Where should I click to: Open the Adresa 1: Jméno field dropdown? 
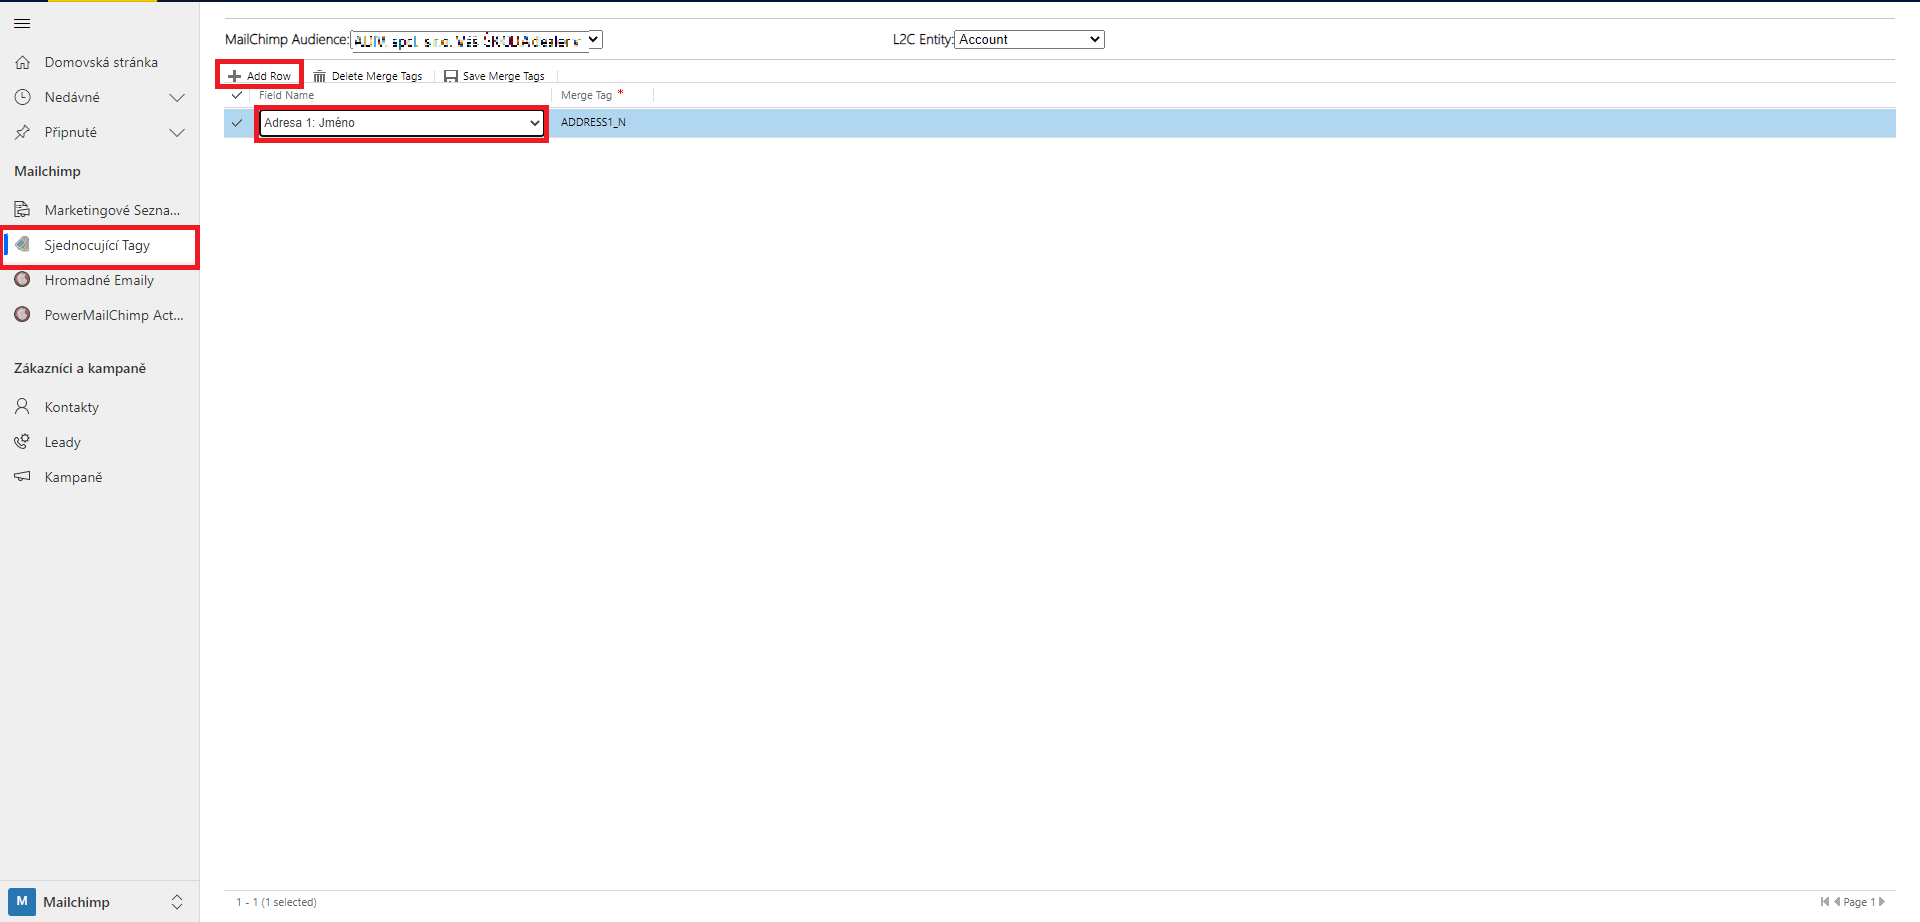(x=401, y=123)
